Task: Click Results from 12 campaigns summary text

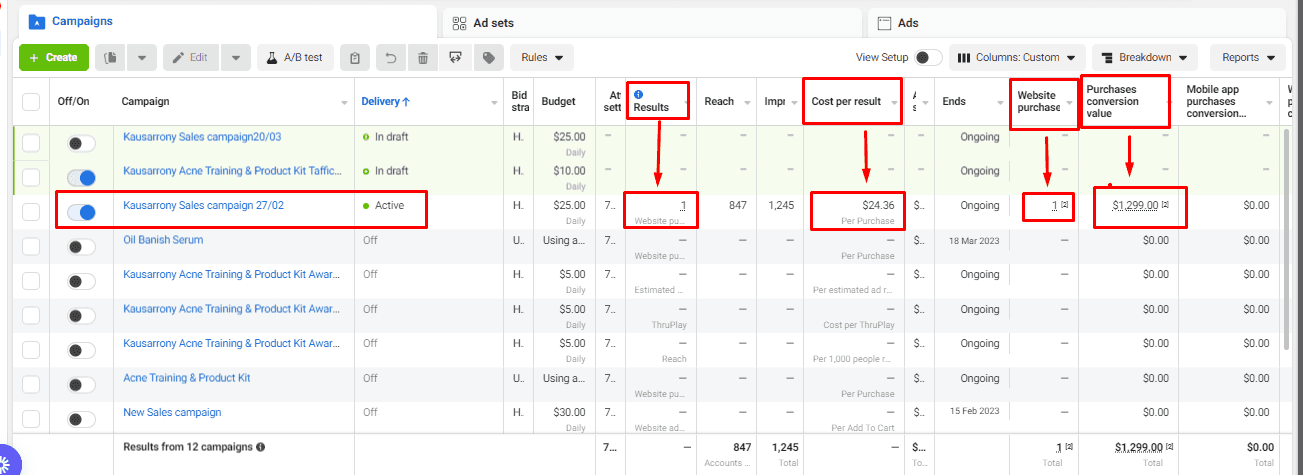Action: 187,447
